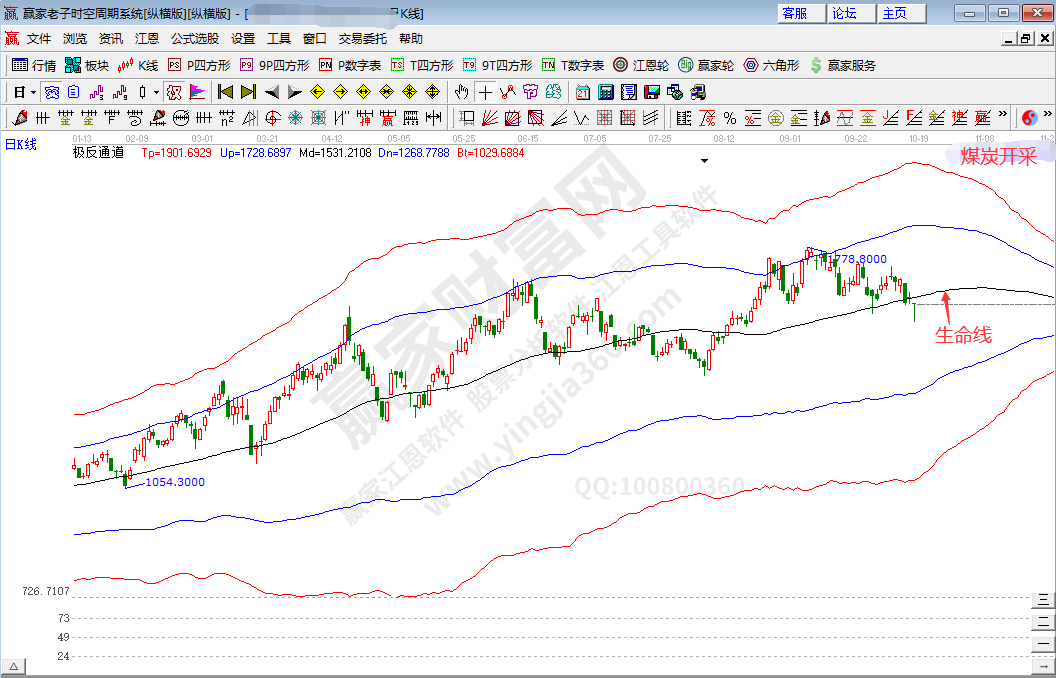Screen dimensions: 1056x678
Task: Open the 行情 market quotes view
Action: [x=34, y=65]
